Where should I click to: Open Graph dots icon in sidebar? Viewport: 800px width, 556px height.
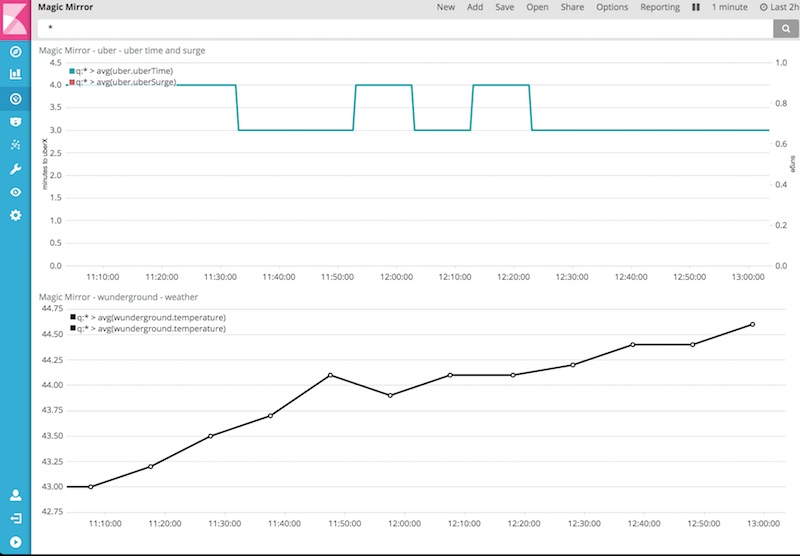pyautogui.click(x=15, y=145)
